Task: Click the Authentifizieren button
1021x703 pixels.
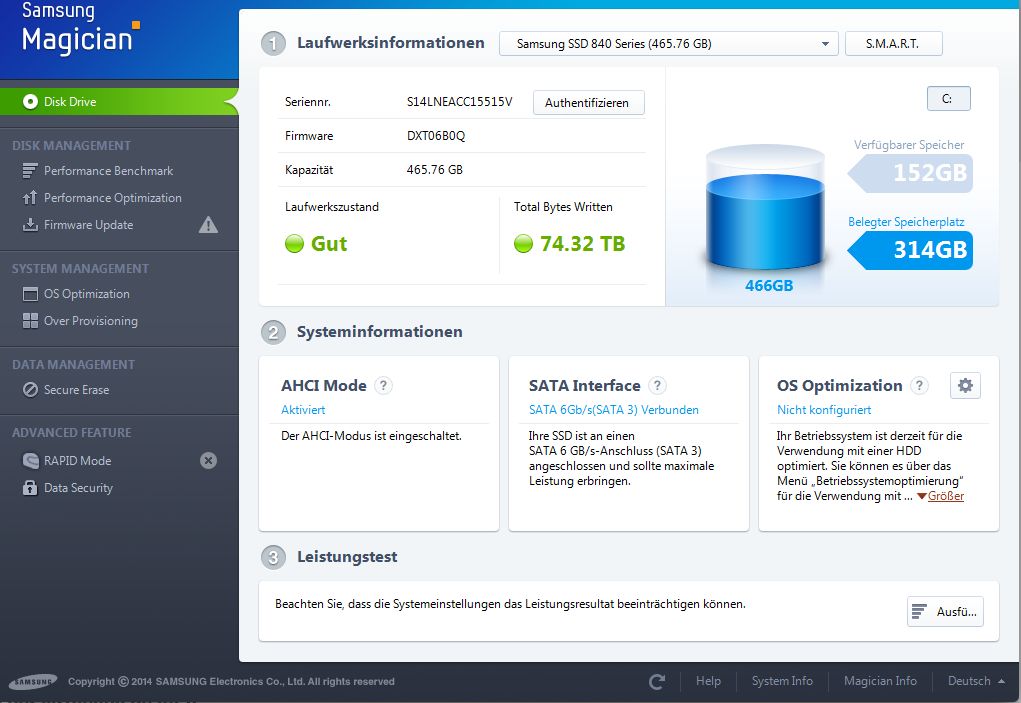Action: 589,103
